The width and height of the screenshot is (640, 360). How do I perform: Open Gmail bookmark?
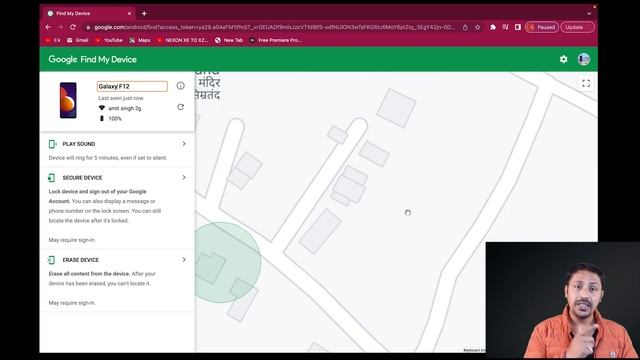[x=78, y=40]
